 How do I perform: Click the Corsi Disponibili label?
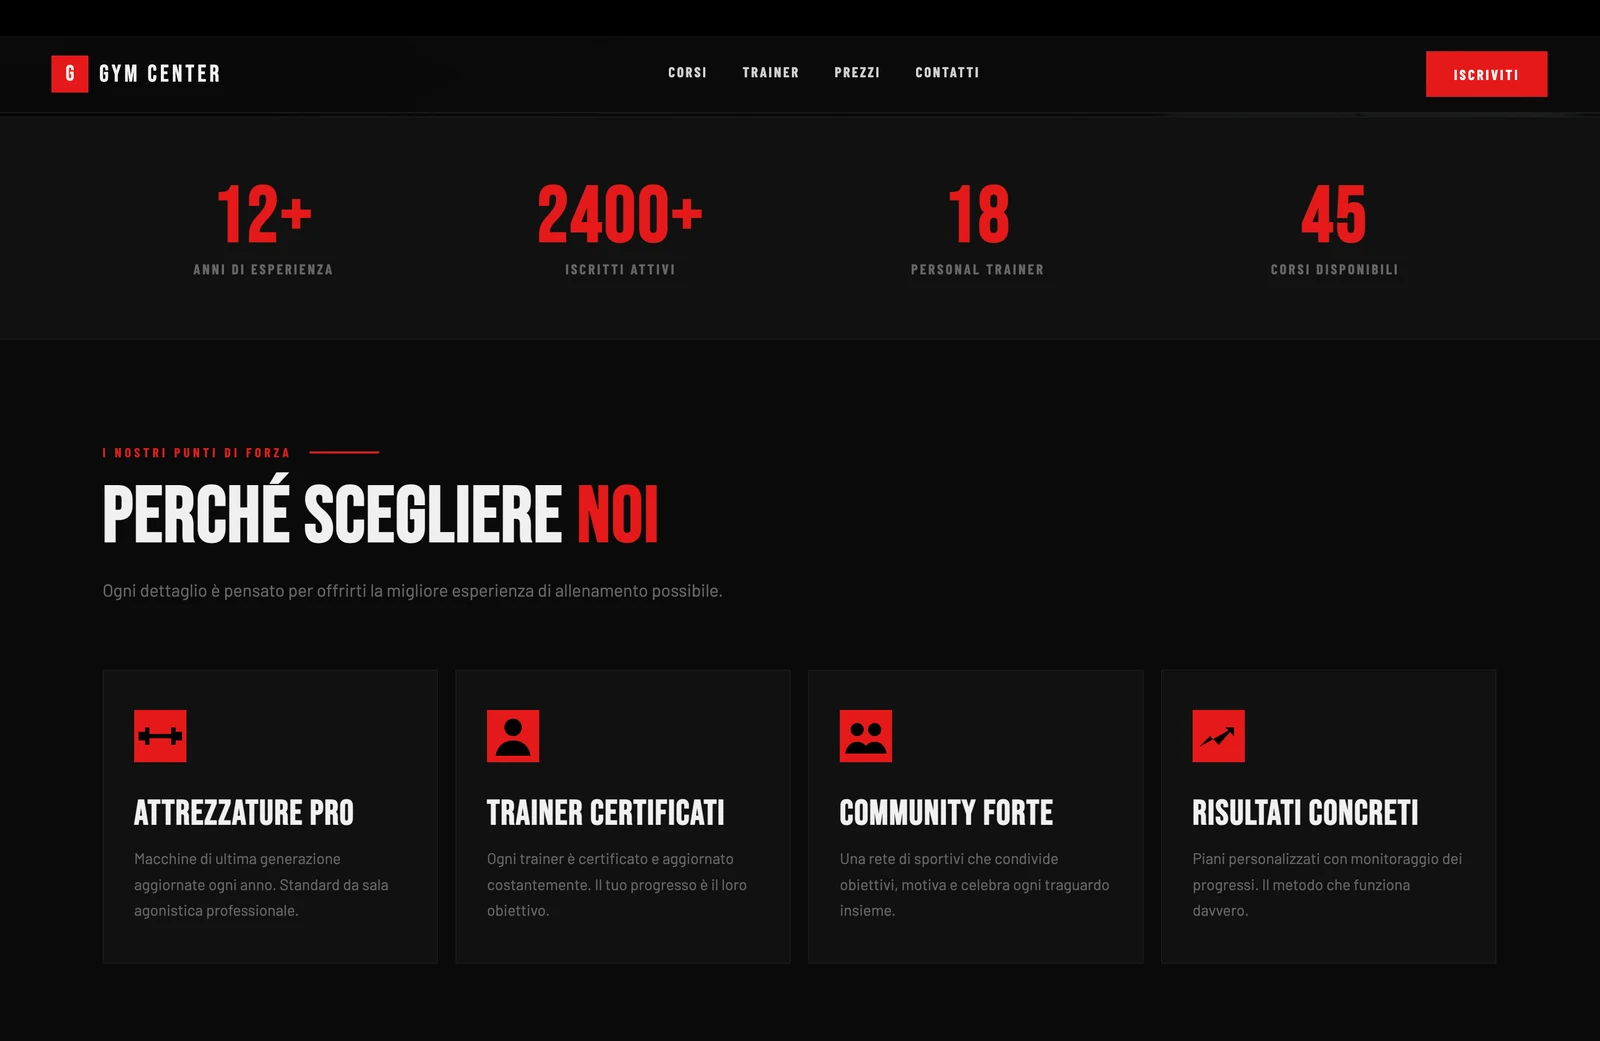click(x=1334, y=270)
